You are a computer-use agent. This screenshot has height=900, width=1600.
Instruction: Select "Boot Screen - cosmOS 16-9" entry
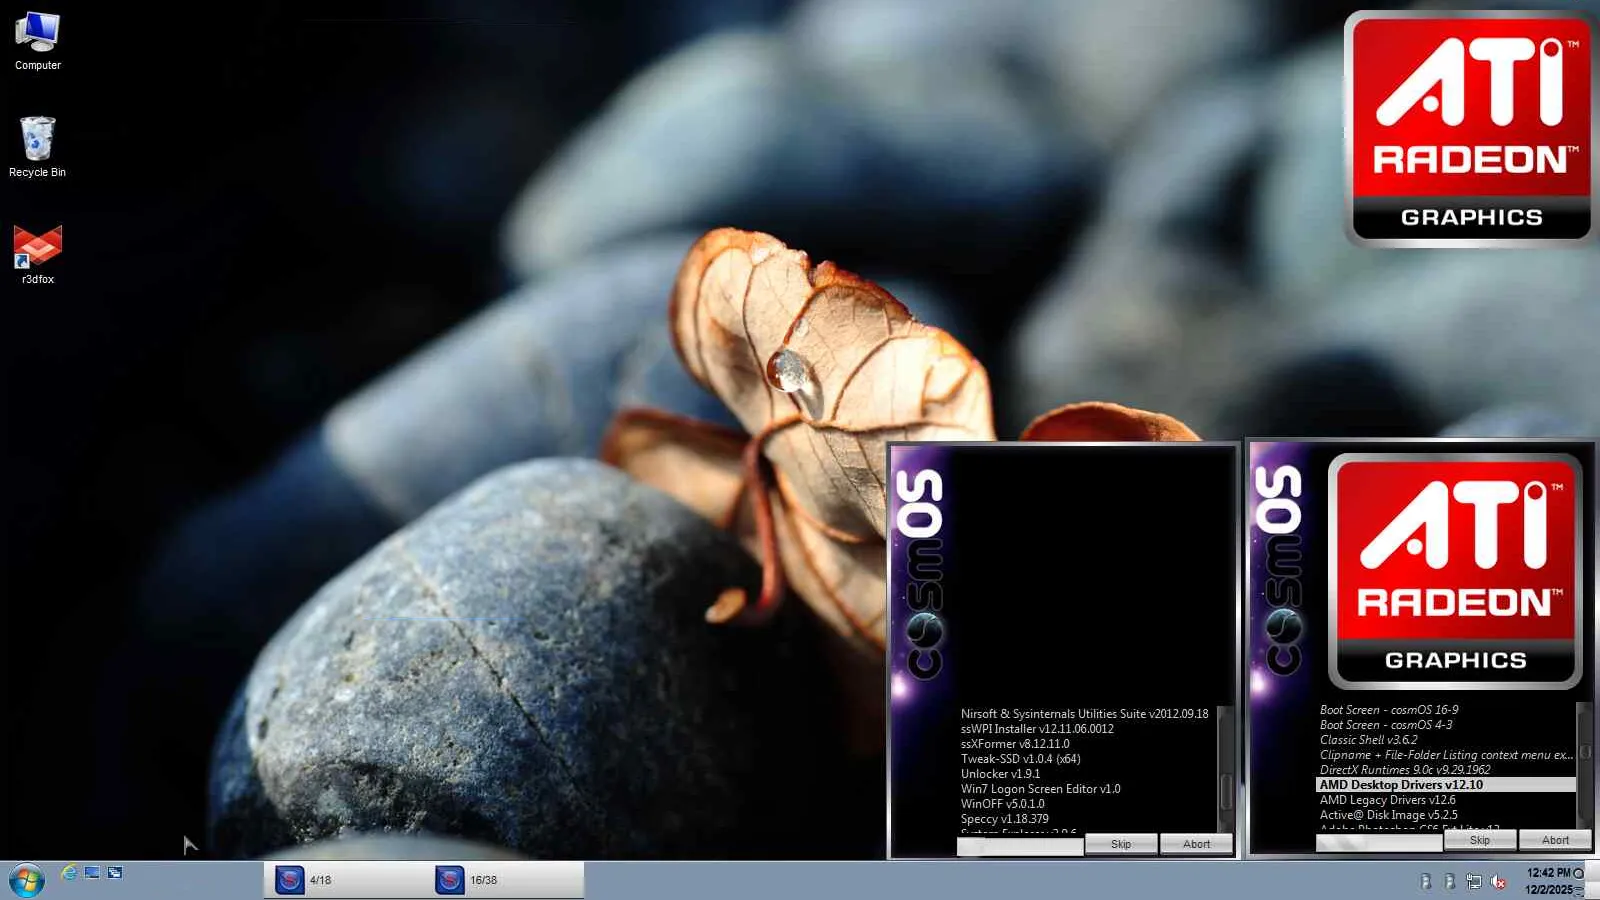(x=1389, y=710)
